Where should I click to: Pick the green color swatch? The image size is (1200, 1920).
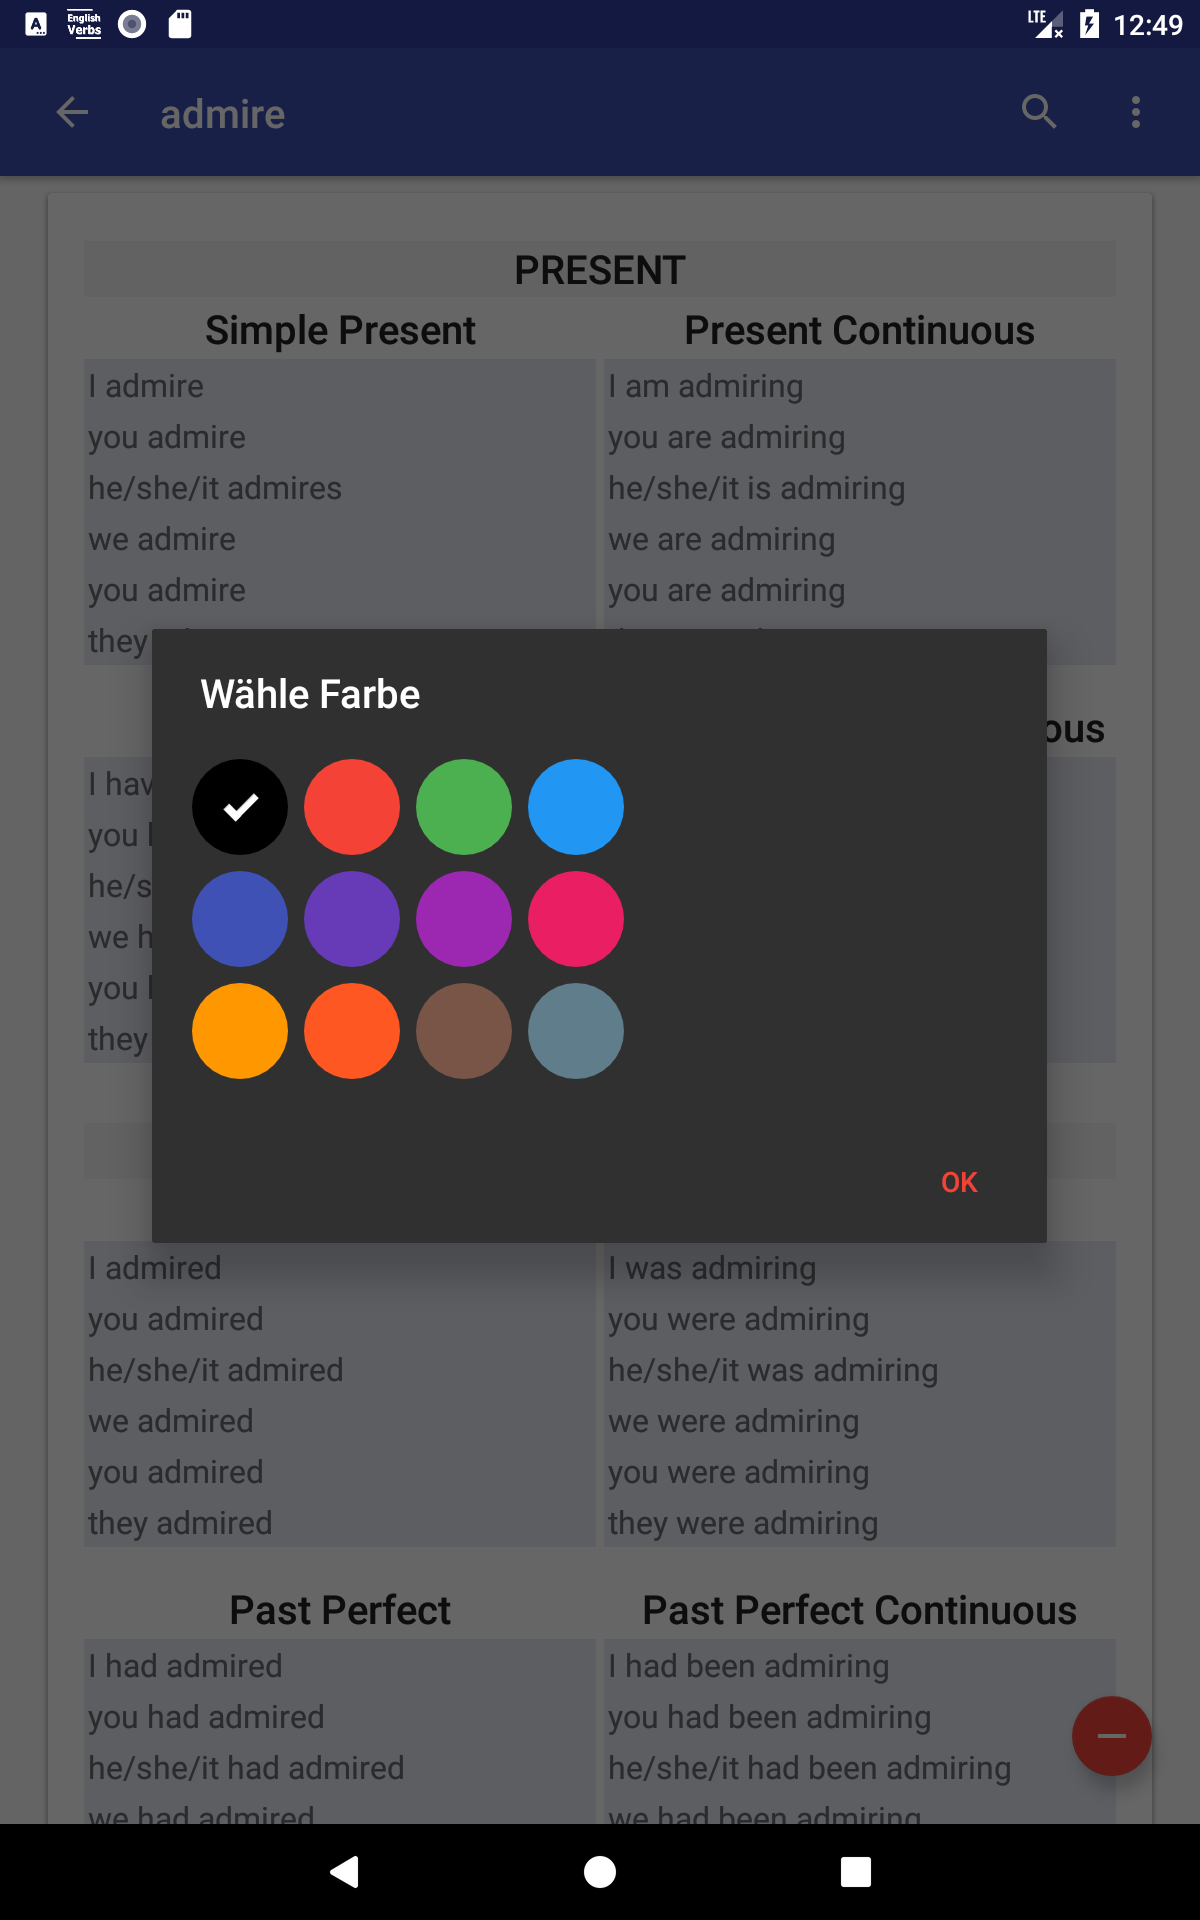(x=464, y=807)
